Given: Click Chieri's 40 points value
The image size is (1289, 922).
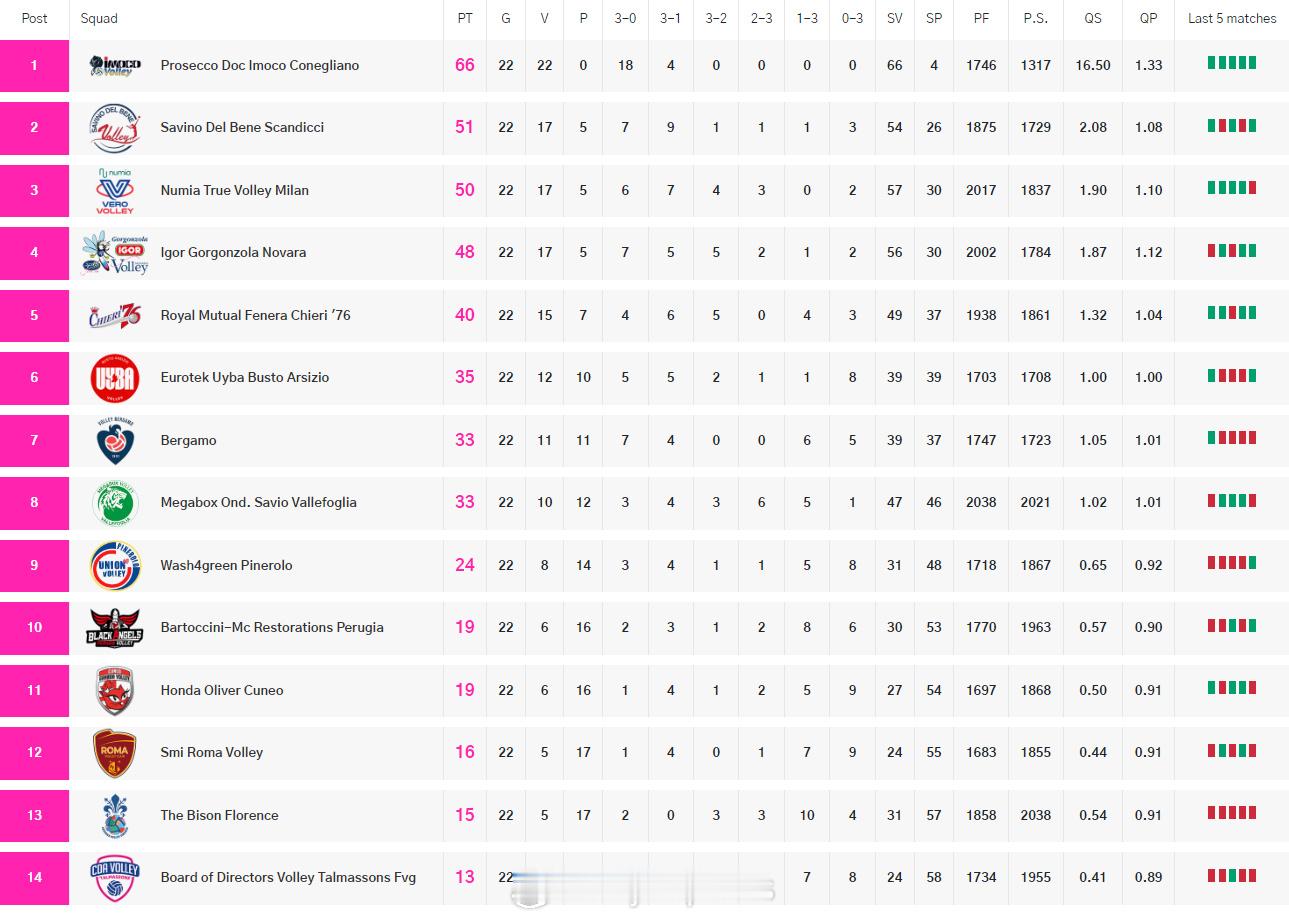Looking at the screenshot, I should (465, 315).
